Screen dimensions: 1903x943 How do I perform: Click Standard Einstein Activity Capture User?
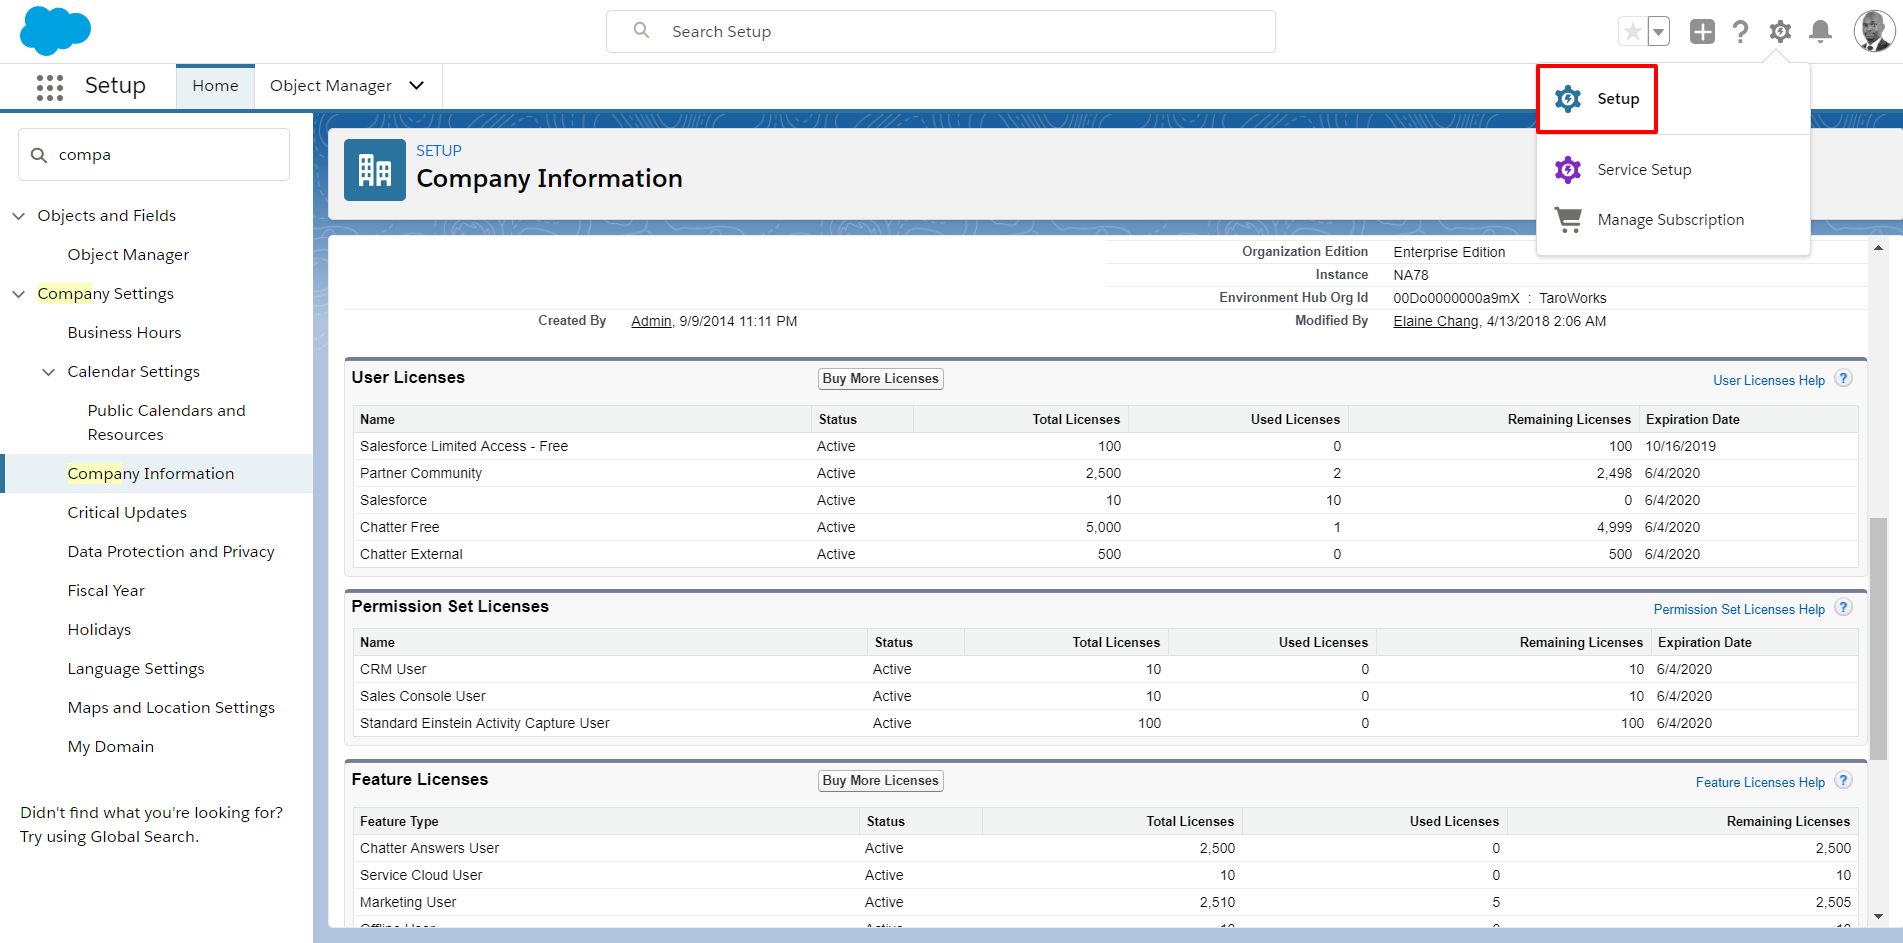pos(485,724)
